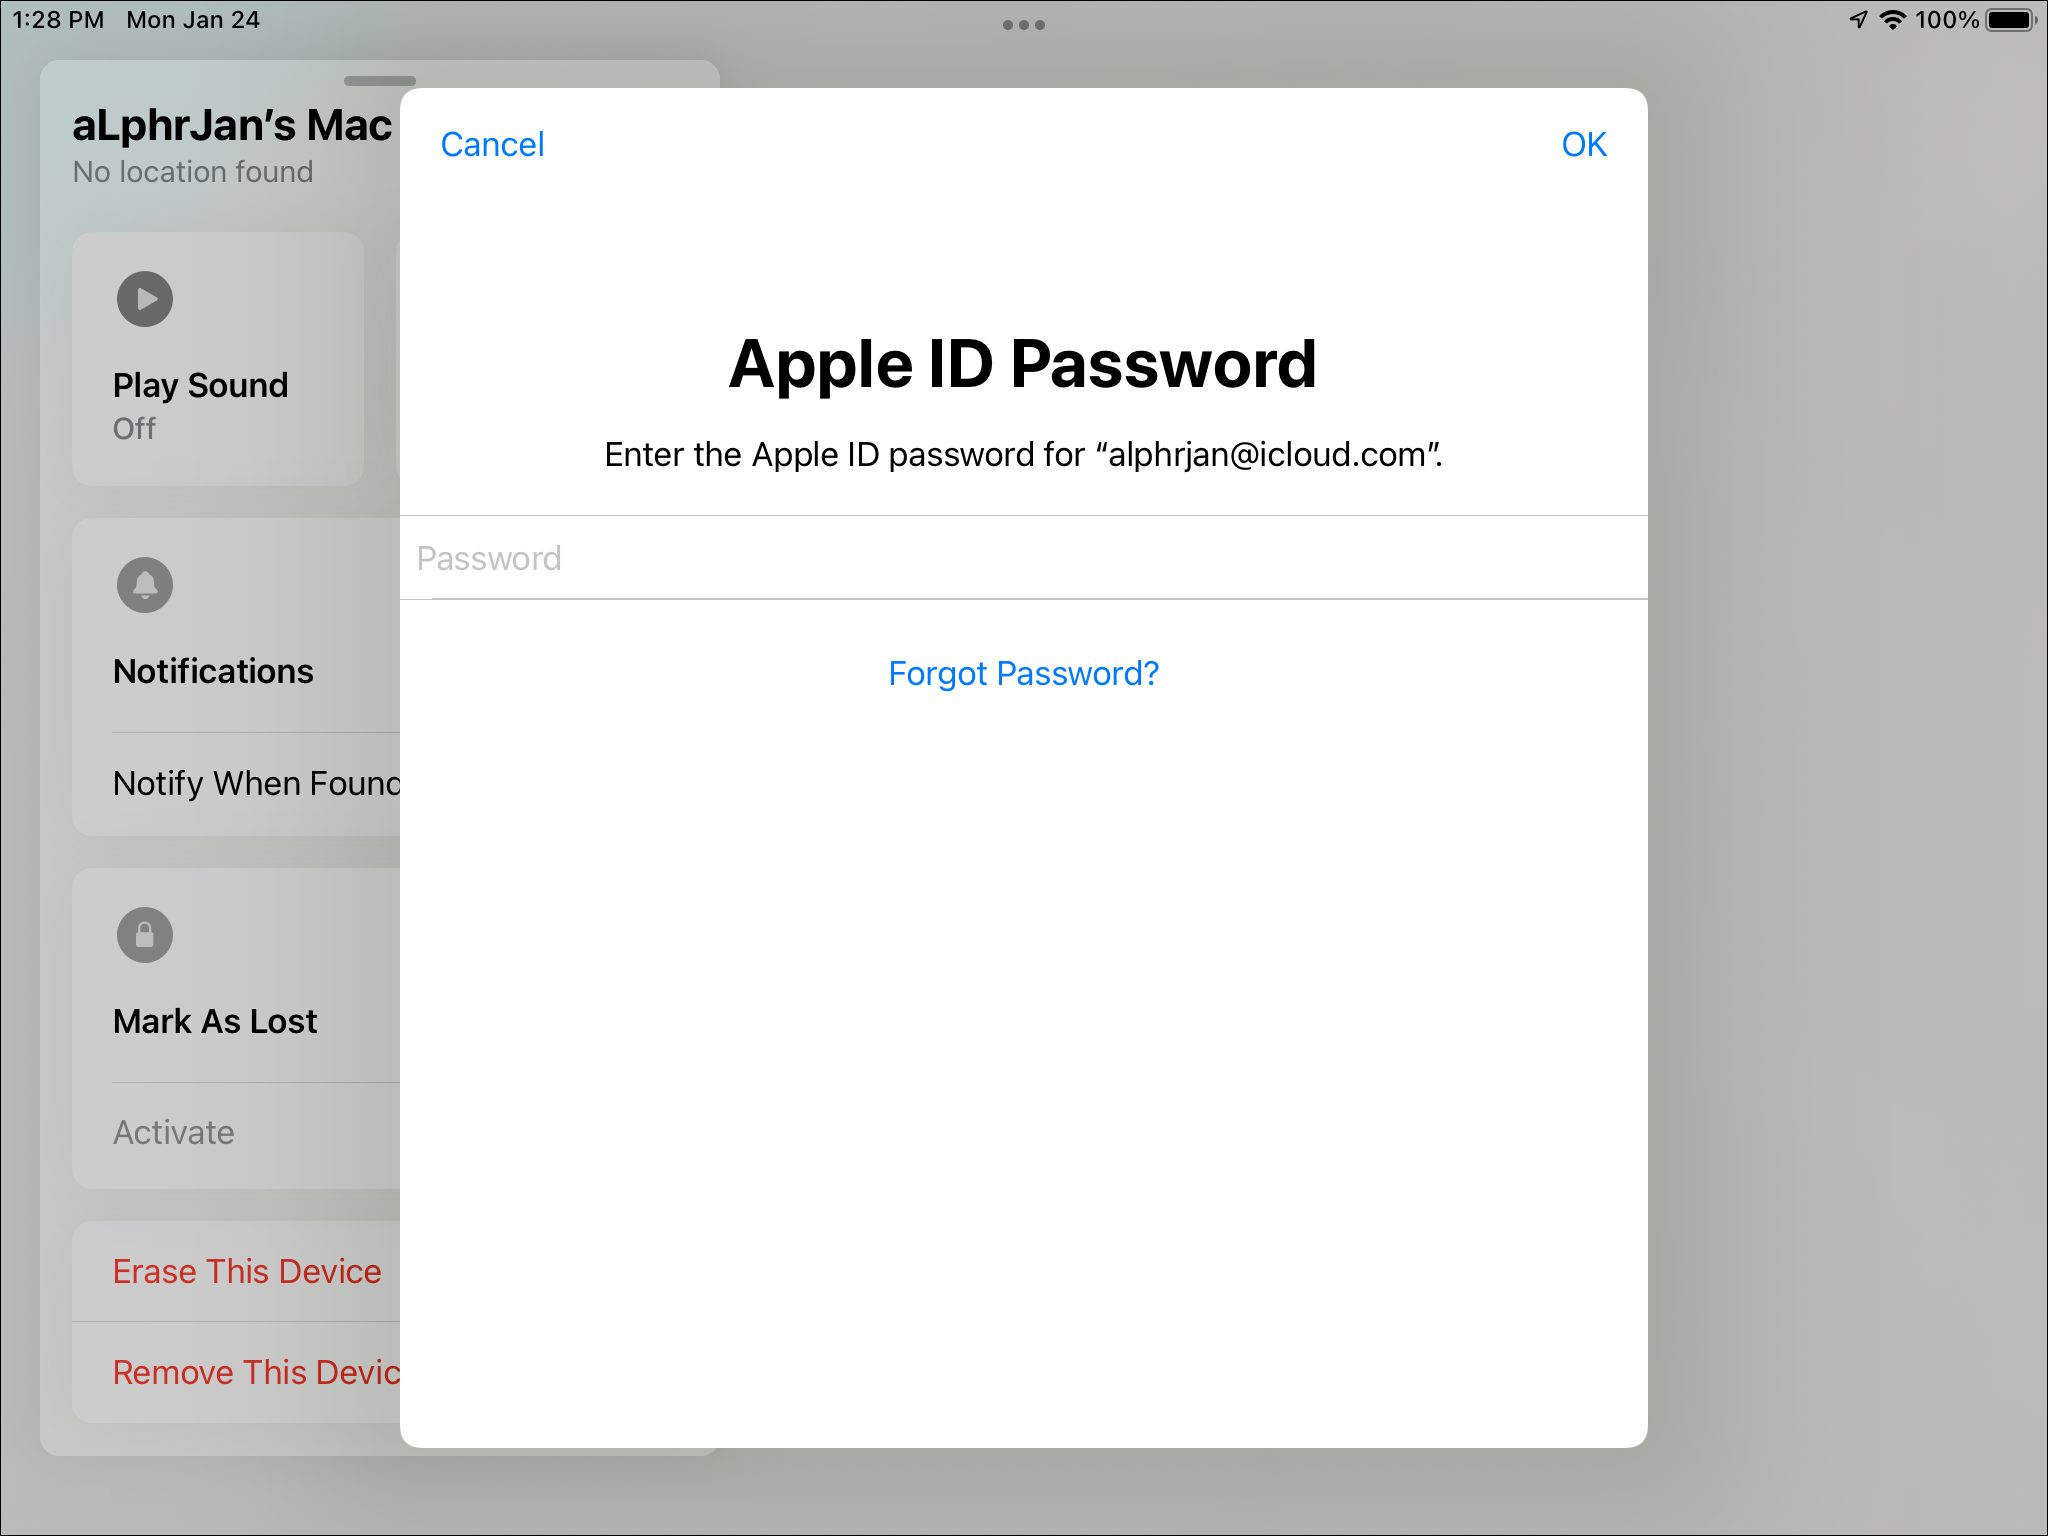Confirm with the OK button

[x=1583, y=145]
